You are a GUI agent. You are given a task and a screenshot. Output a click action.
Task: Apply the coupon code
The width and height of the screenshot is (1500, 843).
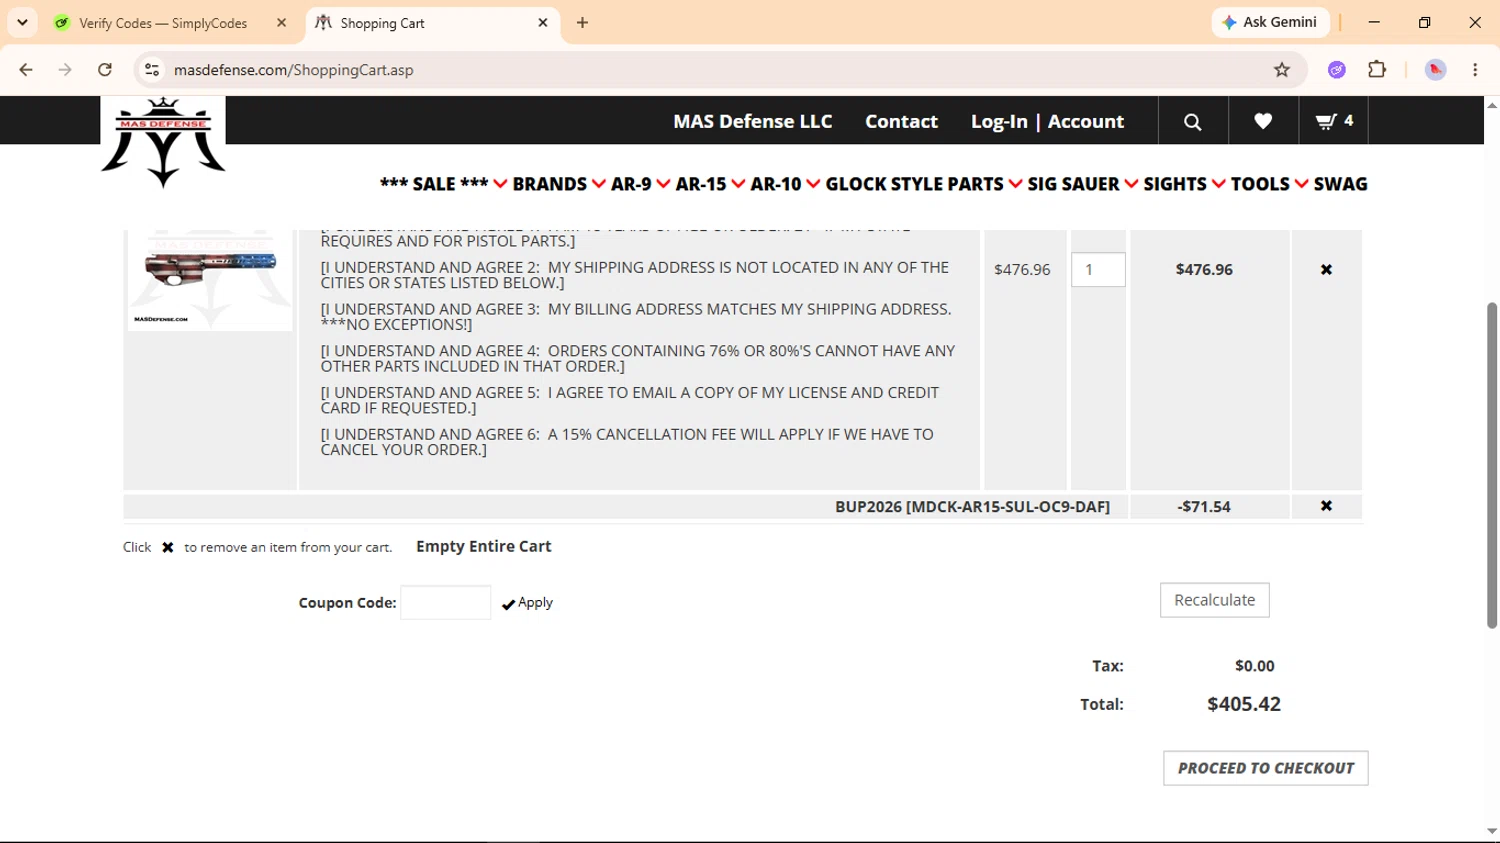(527, 603)
